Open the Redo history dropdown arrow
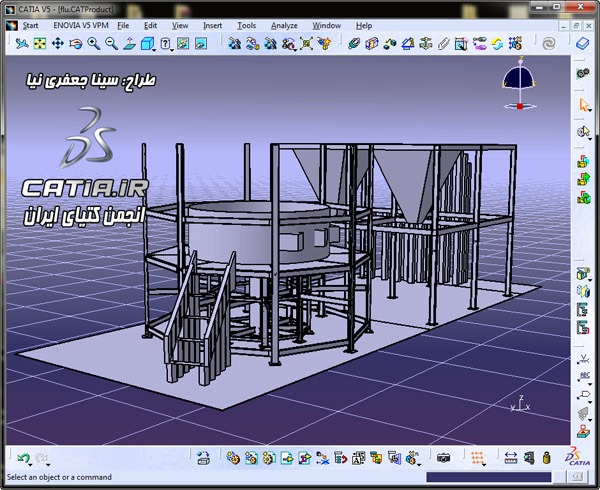Image resolution: width=600 pixels, height=490 pixels. click(48, 465)
